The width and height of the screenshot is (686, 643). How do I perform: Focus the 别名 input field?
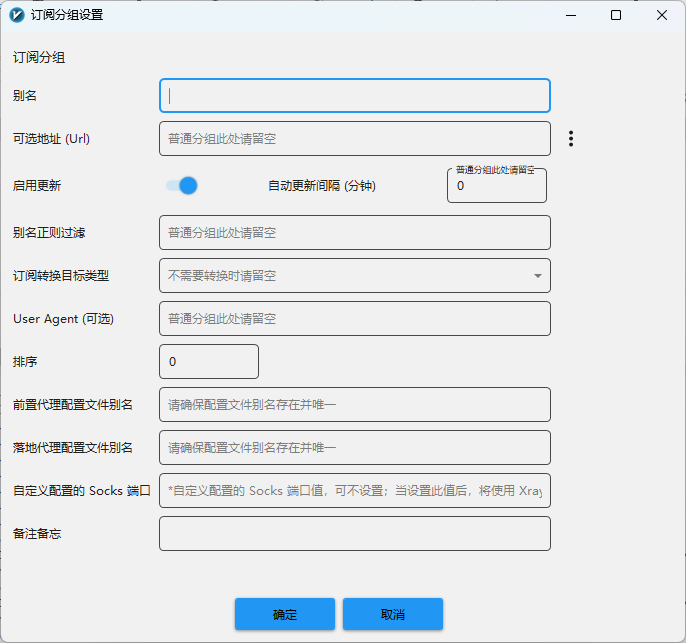click(x=355, y=96)
